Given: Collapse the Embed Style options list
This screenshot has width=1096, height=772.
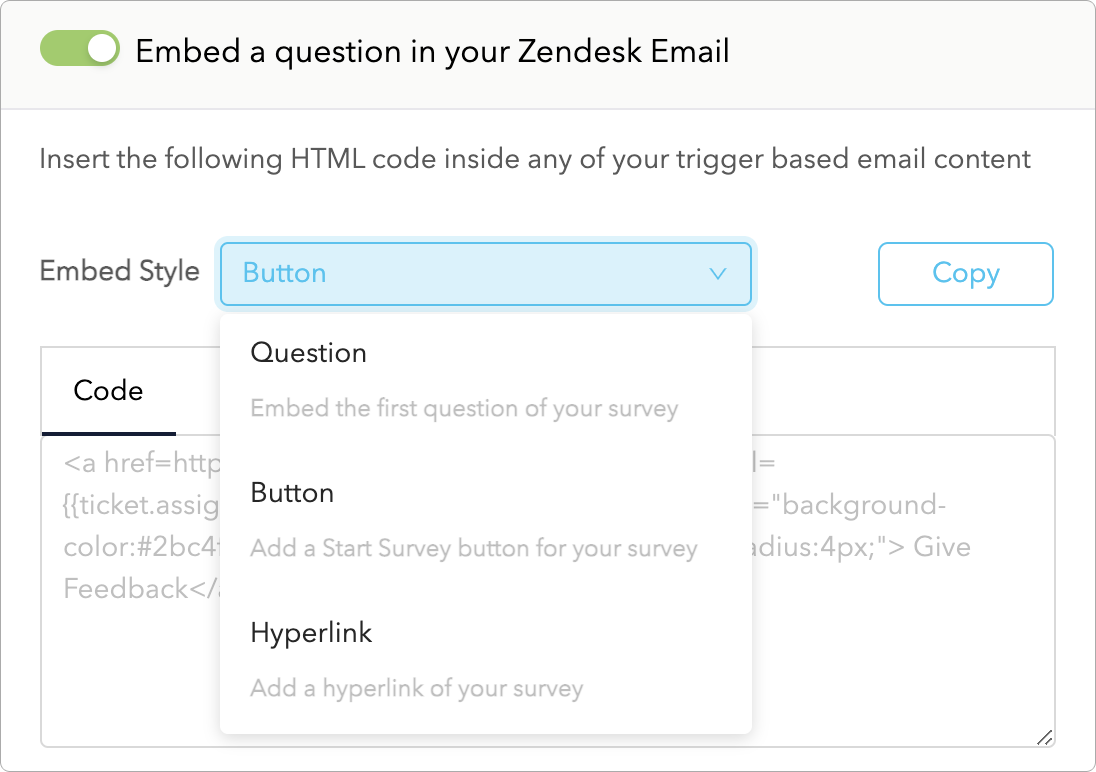Looking at the screenshot, I should pos(716,273).
